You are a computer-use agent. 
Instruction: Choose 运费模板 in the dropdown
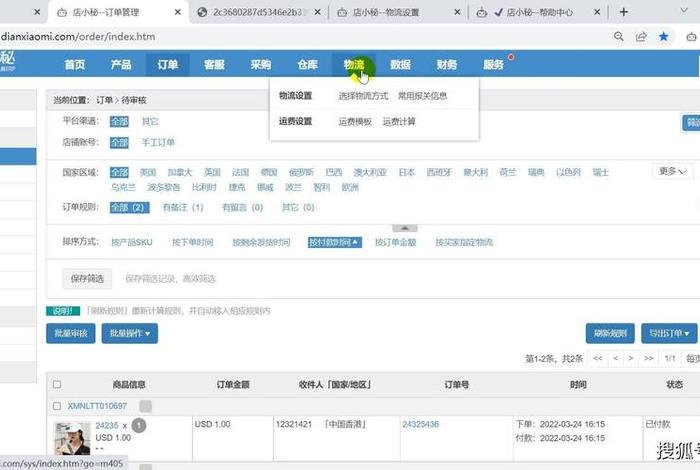point(355,121)
